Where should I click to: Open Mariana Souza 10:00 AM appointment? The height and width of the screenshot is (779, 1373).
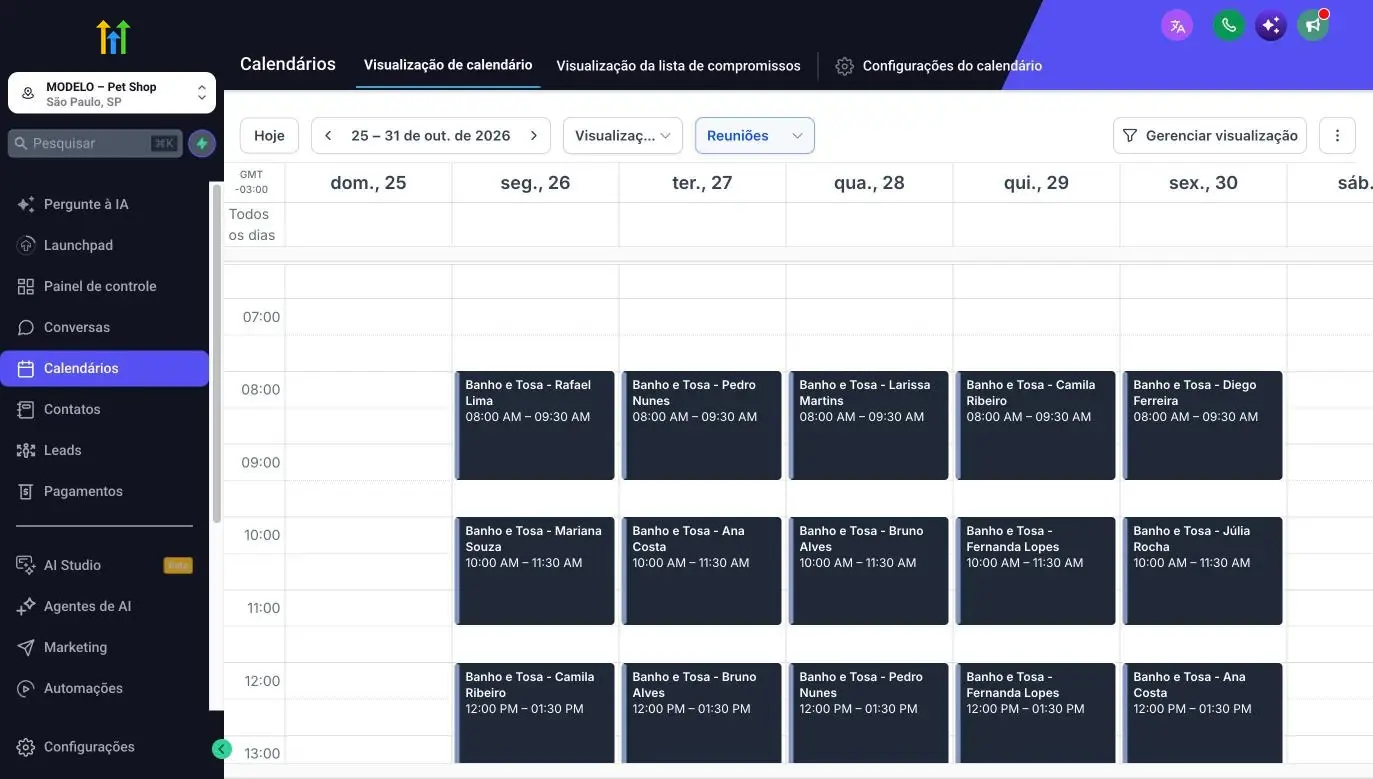tap(535, 571)
